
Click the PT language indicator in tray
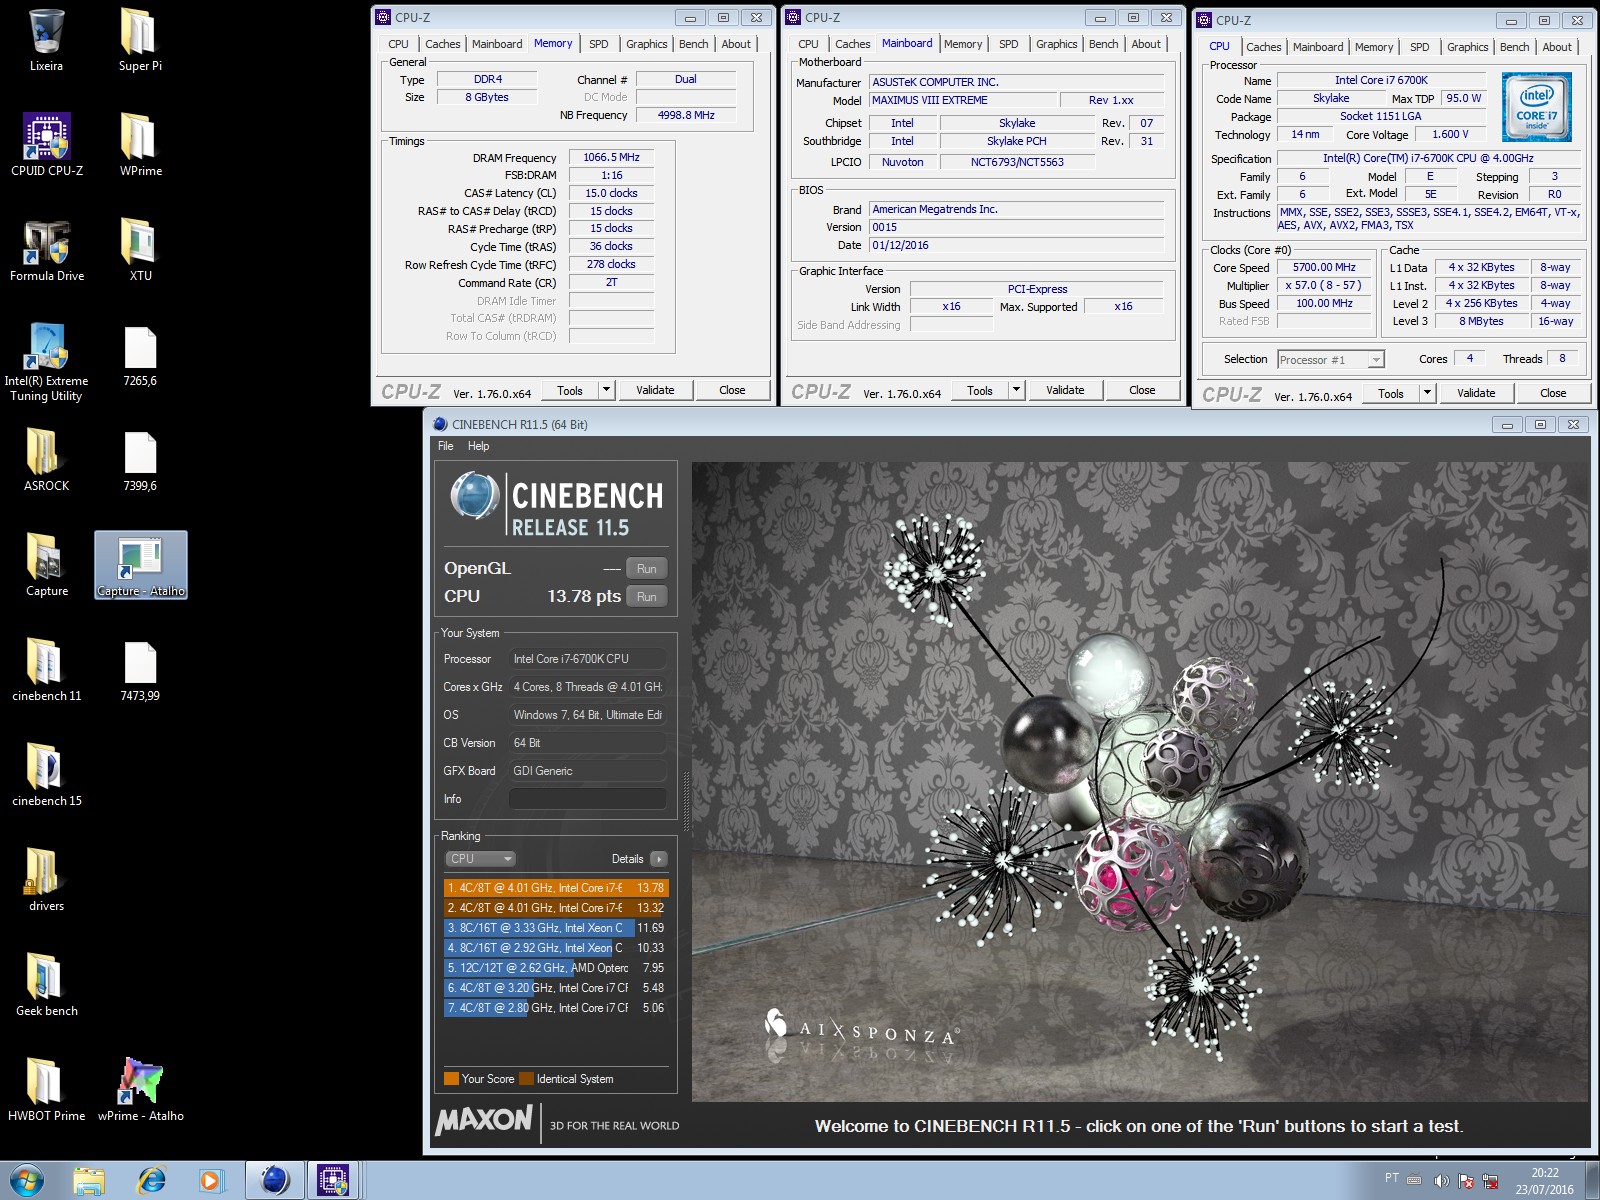1391,1178
